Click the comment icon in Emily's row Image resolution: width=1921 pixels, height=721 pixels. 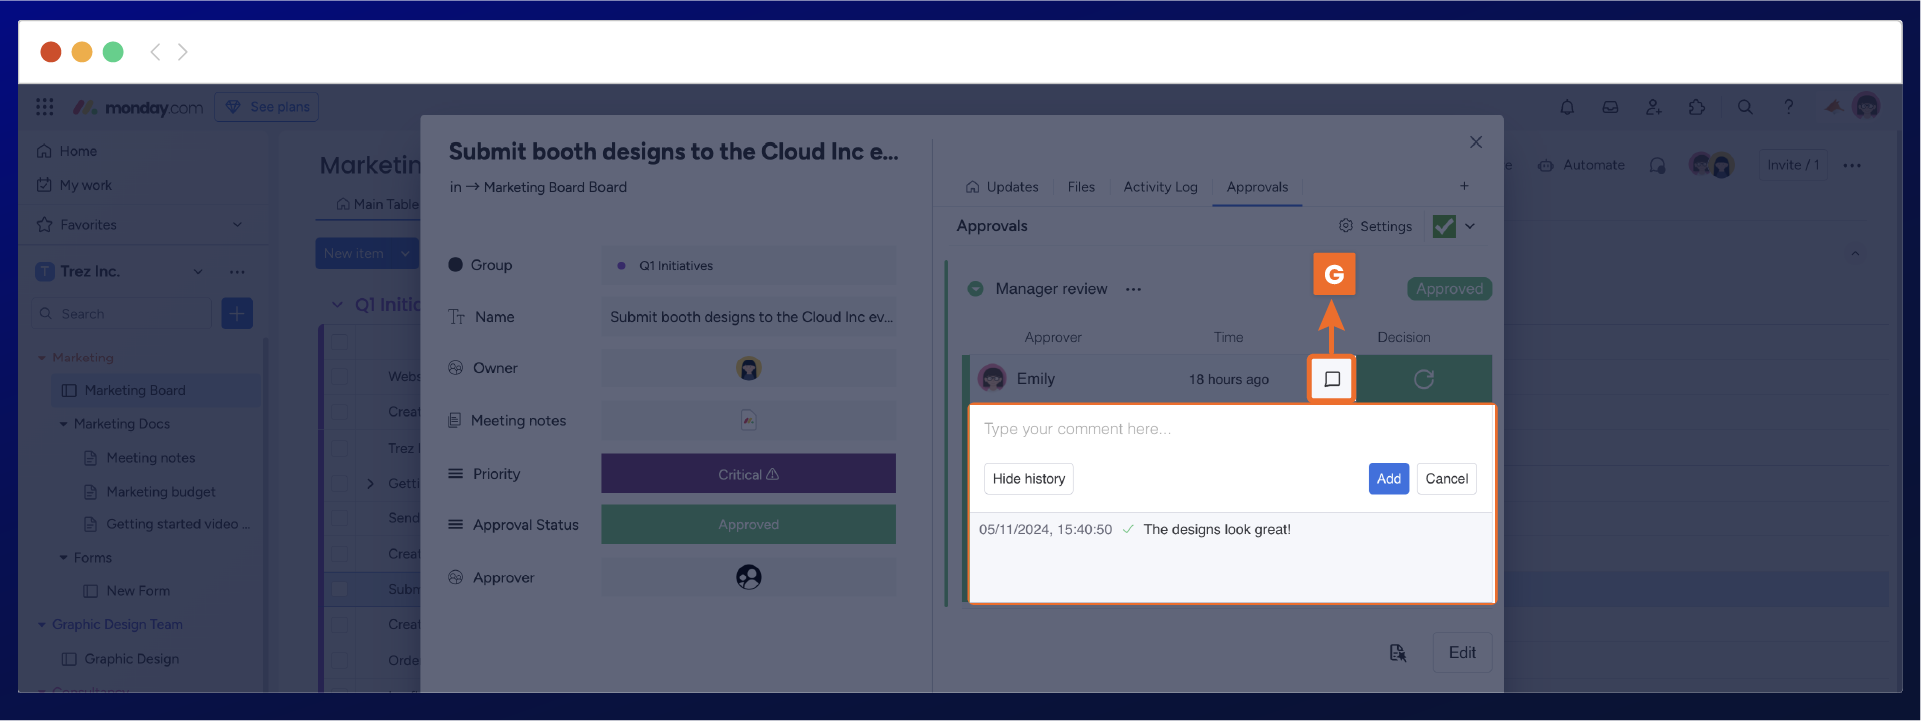coord(1331,379)
